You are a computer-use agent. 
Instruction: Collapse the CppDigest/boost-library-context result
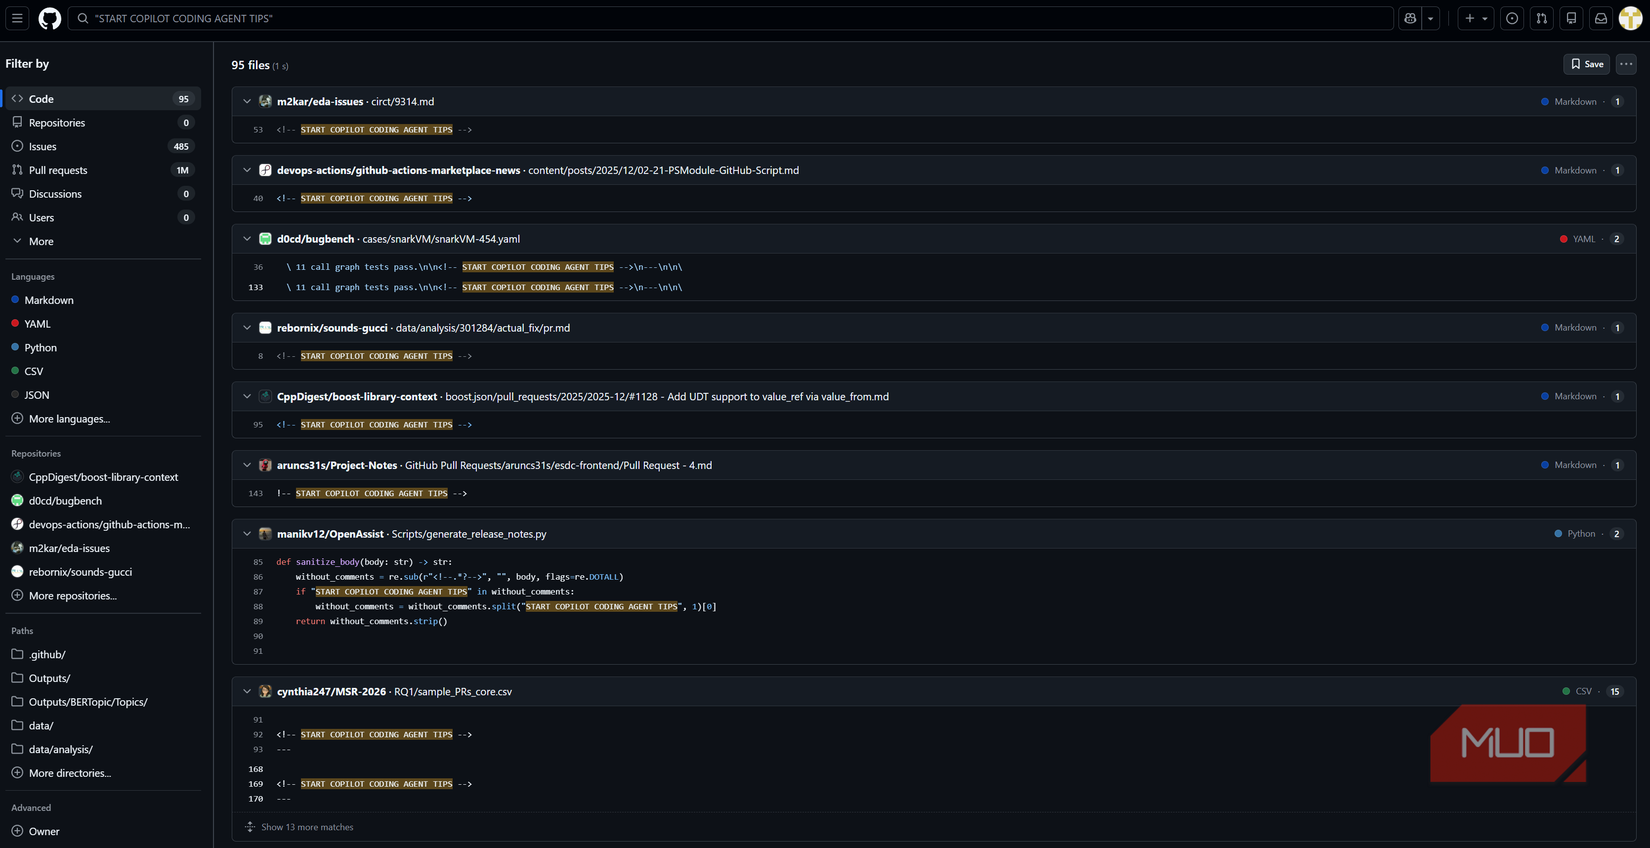(247, 397)
